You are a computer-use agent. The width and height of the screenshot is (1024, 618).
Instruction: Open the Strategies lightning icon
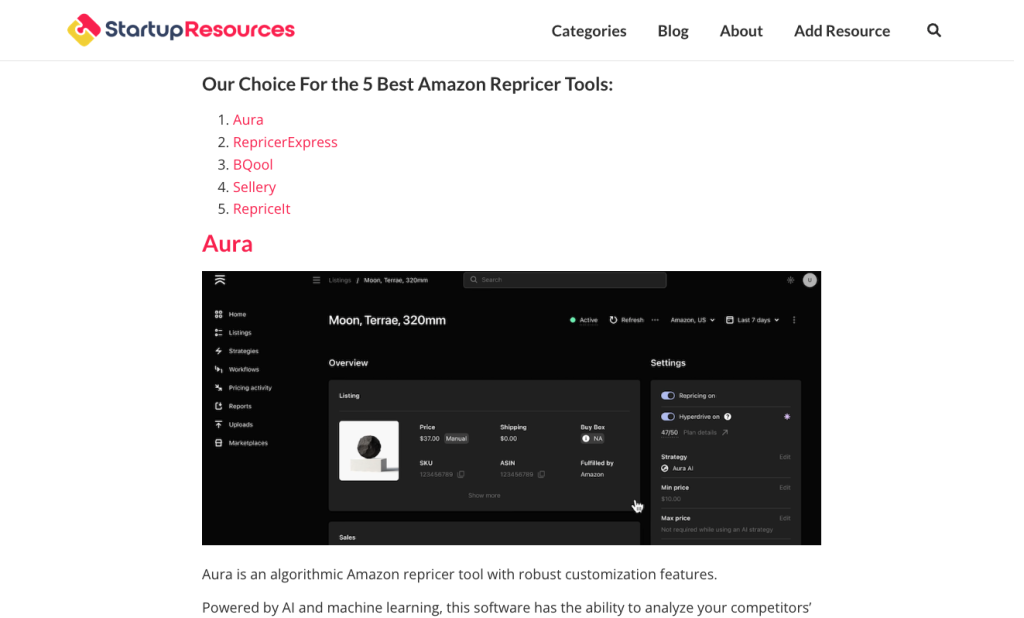[218, 351]
